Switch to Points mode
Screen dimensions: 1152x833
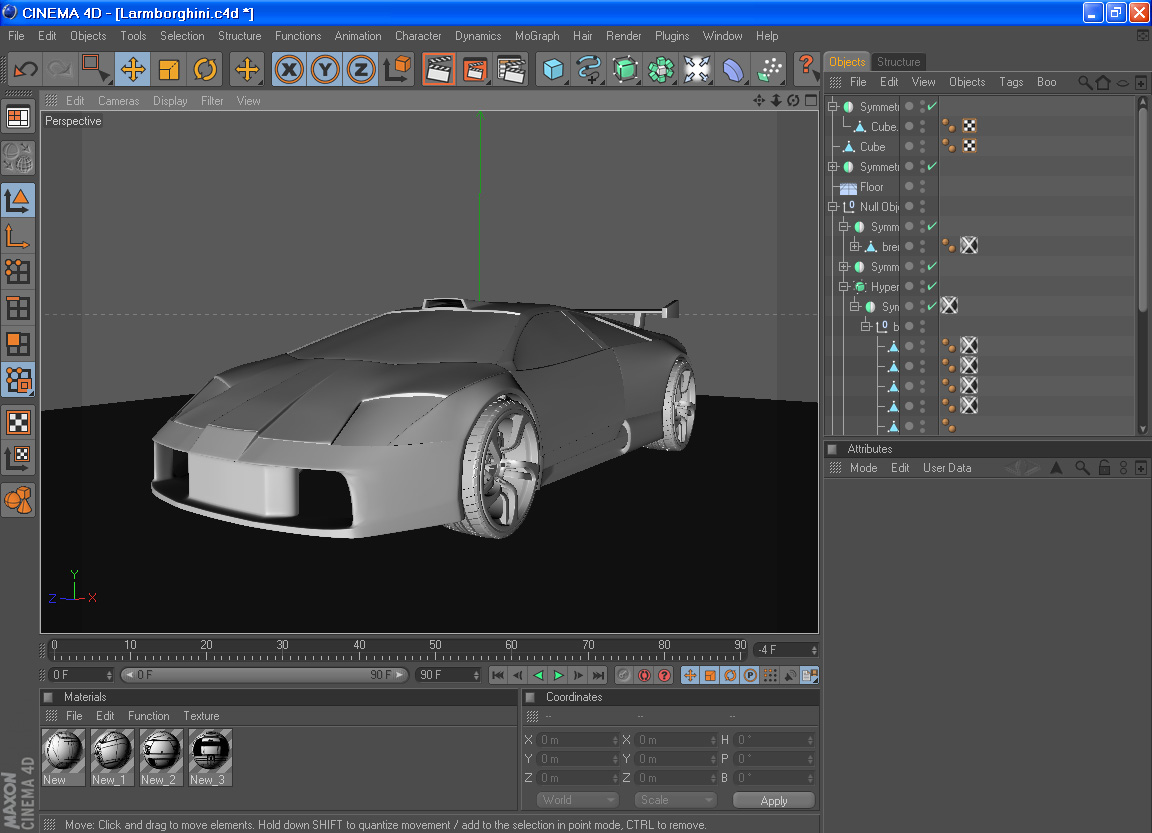[18, 272]
